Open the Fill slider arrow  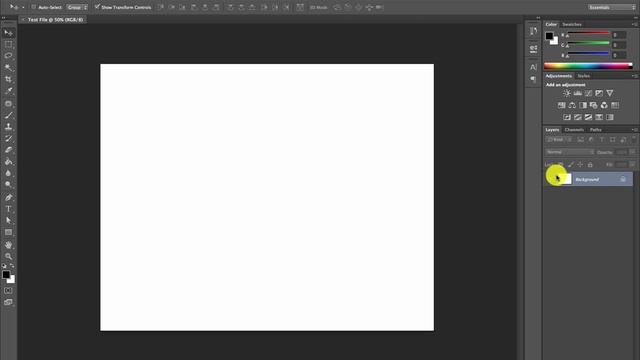(632, 164)
